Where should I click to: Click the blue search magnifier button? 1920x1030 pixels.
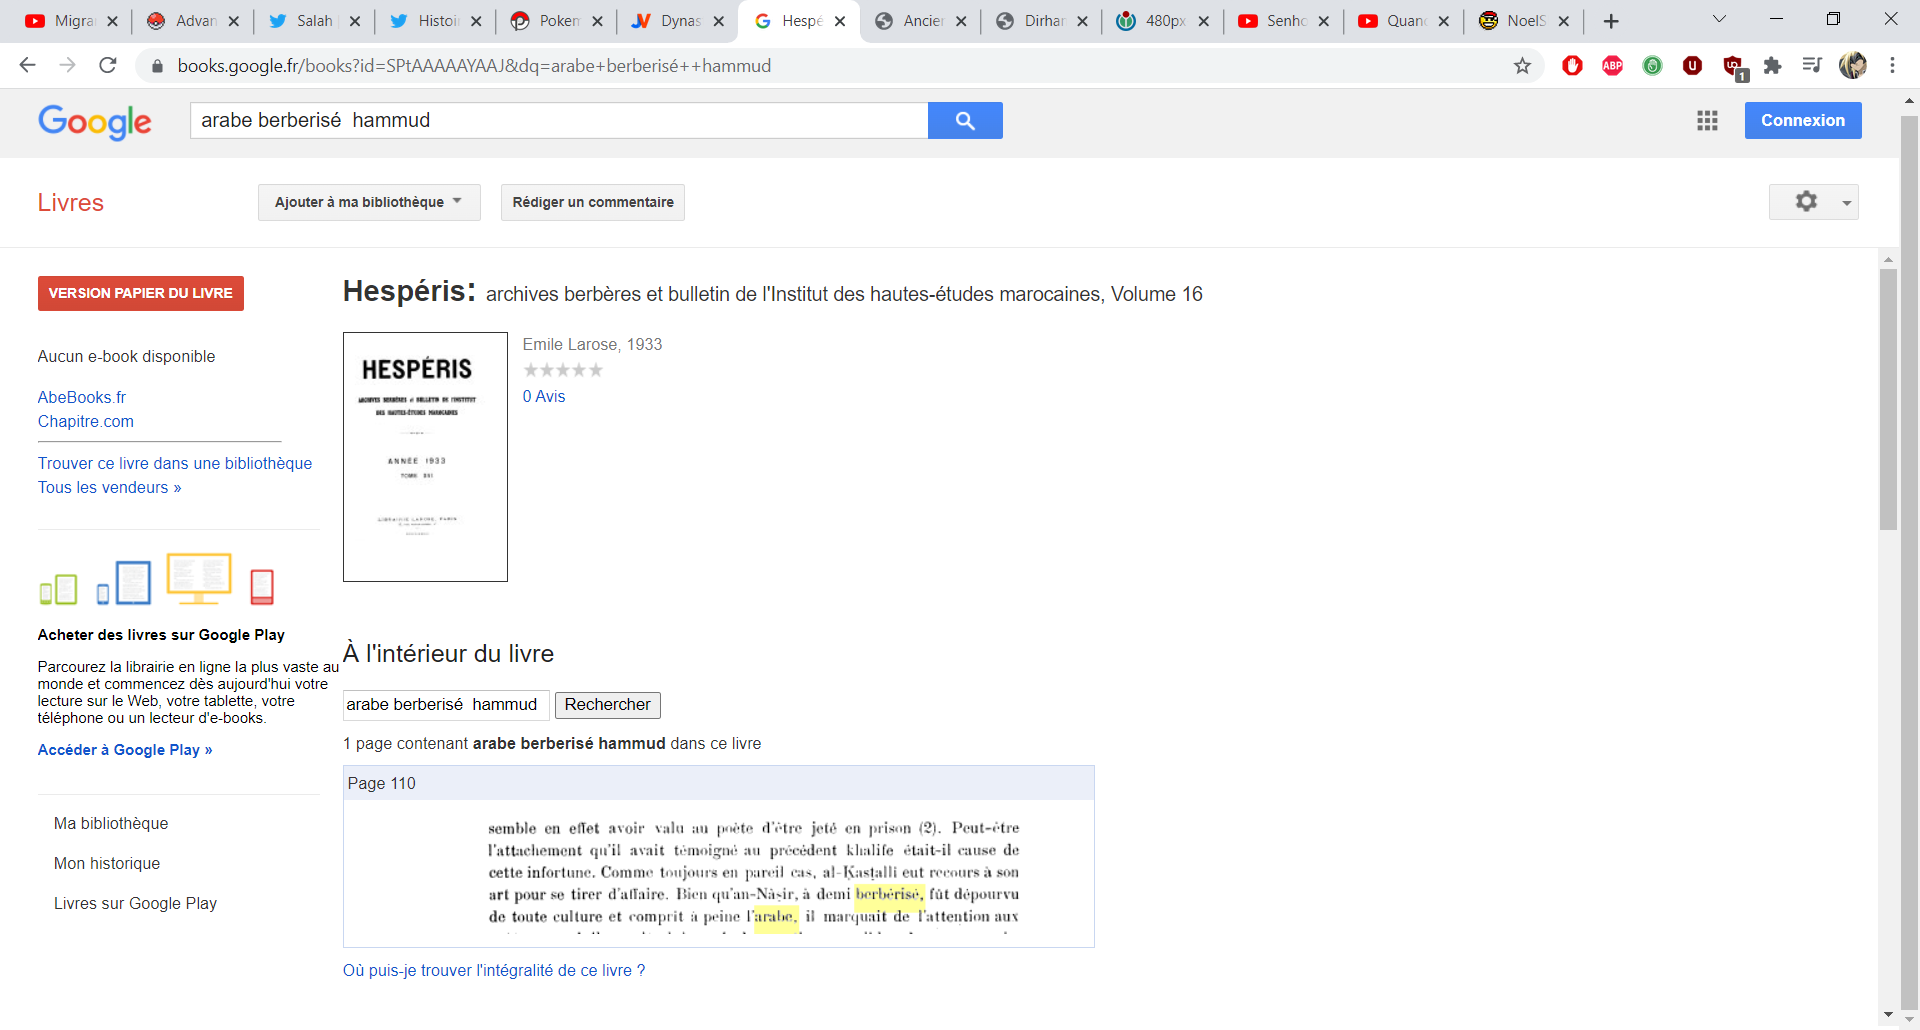click(964, 120)
